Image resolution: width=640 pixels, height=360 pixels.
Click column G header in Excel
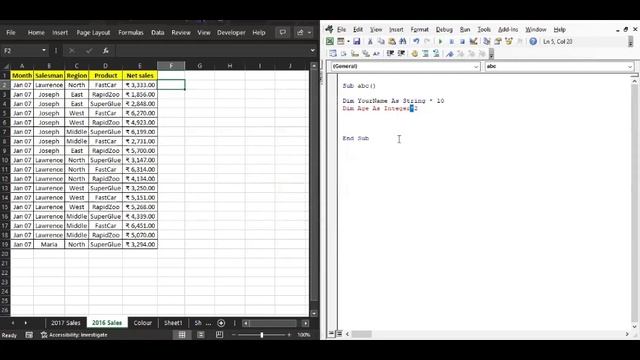[200, 66]
